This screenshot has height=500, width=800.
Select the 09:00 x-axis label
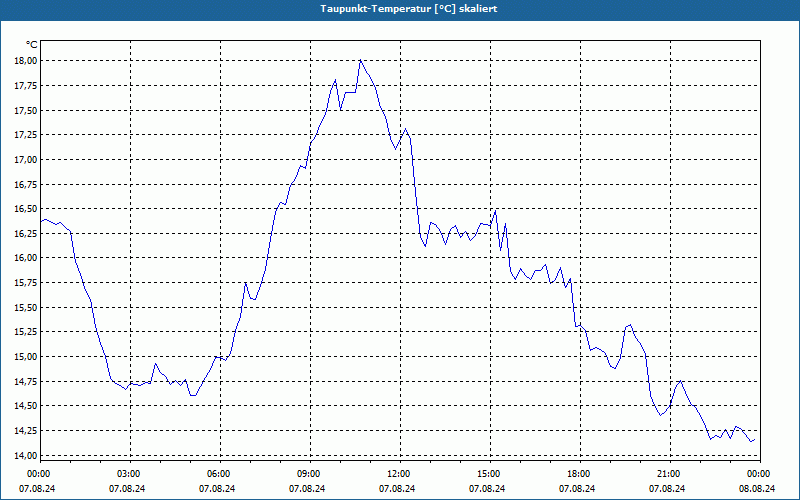point(308,474)
